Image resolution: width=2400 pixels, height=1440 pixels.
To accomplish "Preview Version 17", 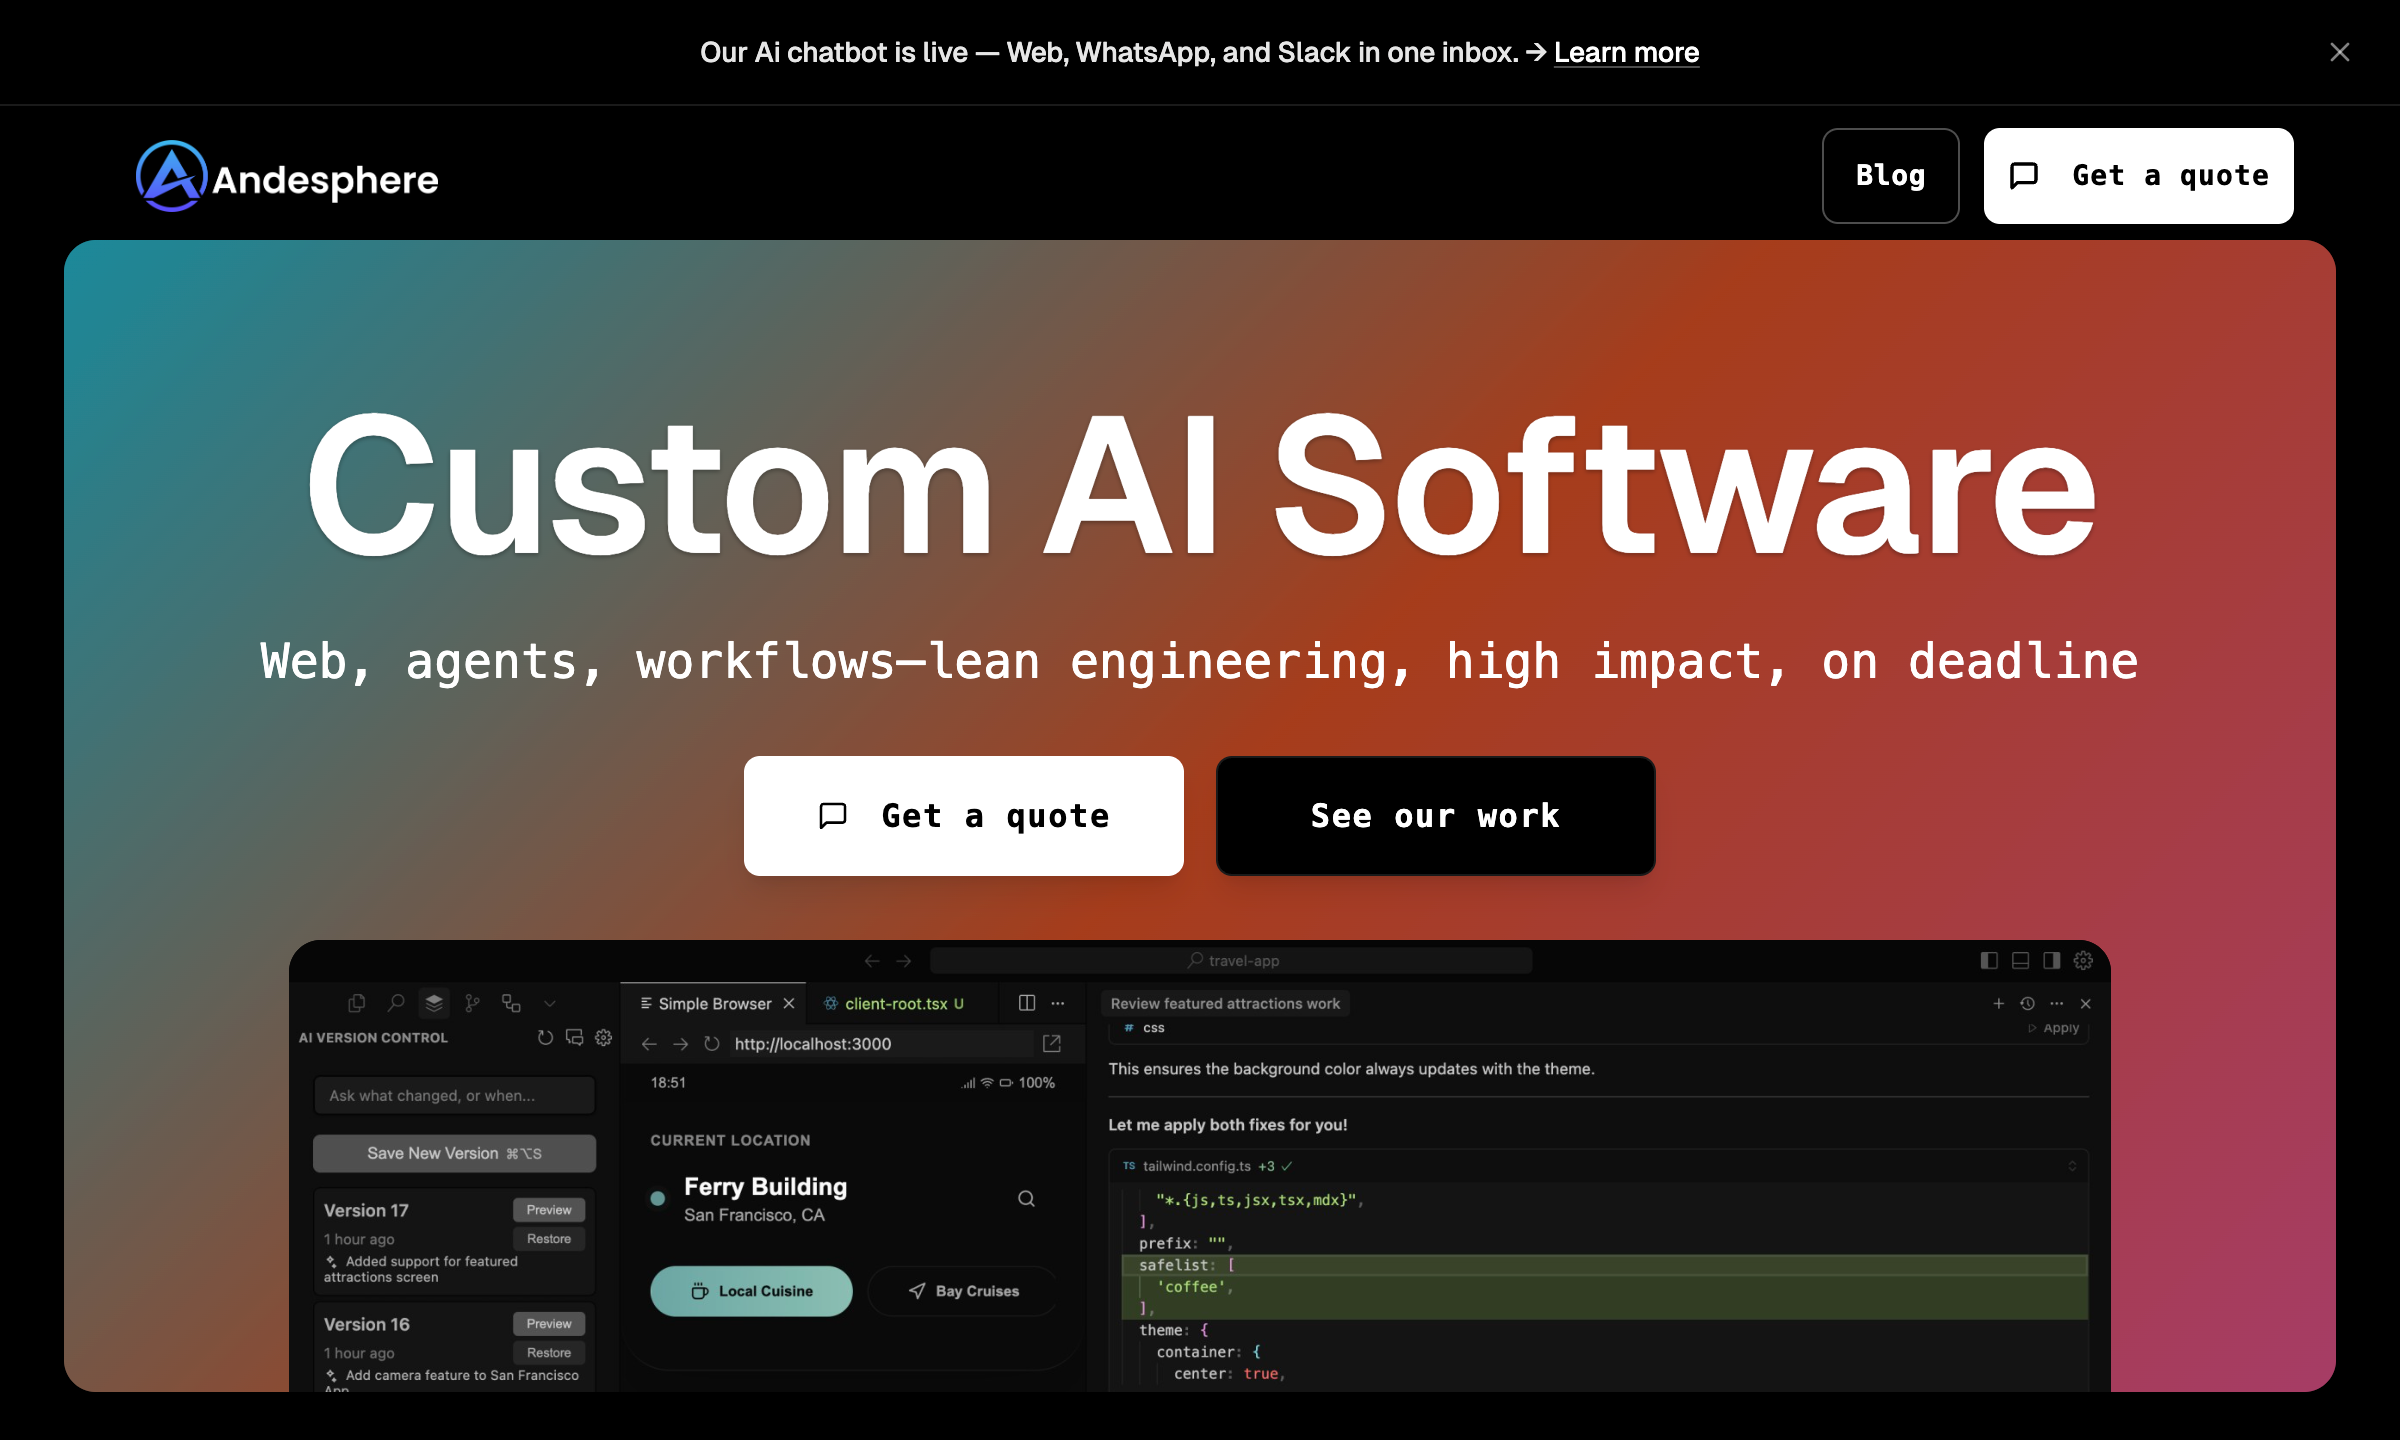I will tap(549, 1210).
